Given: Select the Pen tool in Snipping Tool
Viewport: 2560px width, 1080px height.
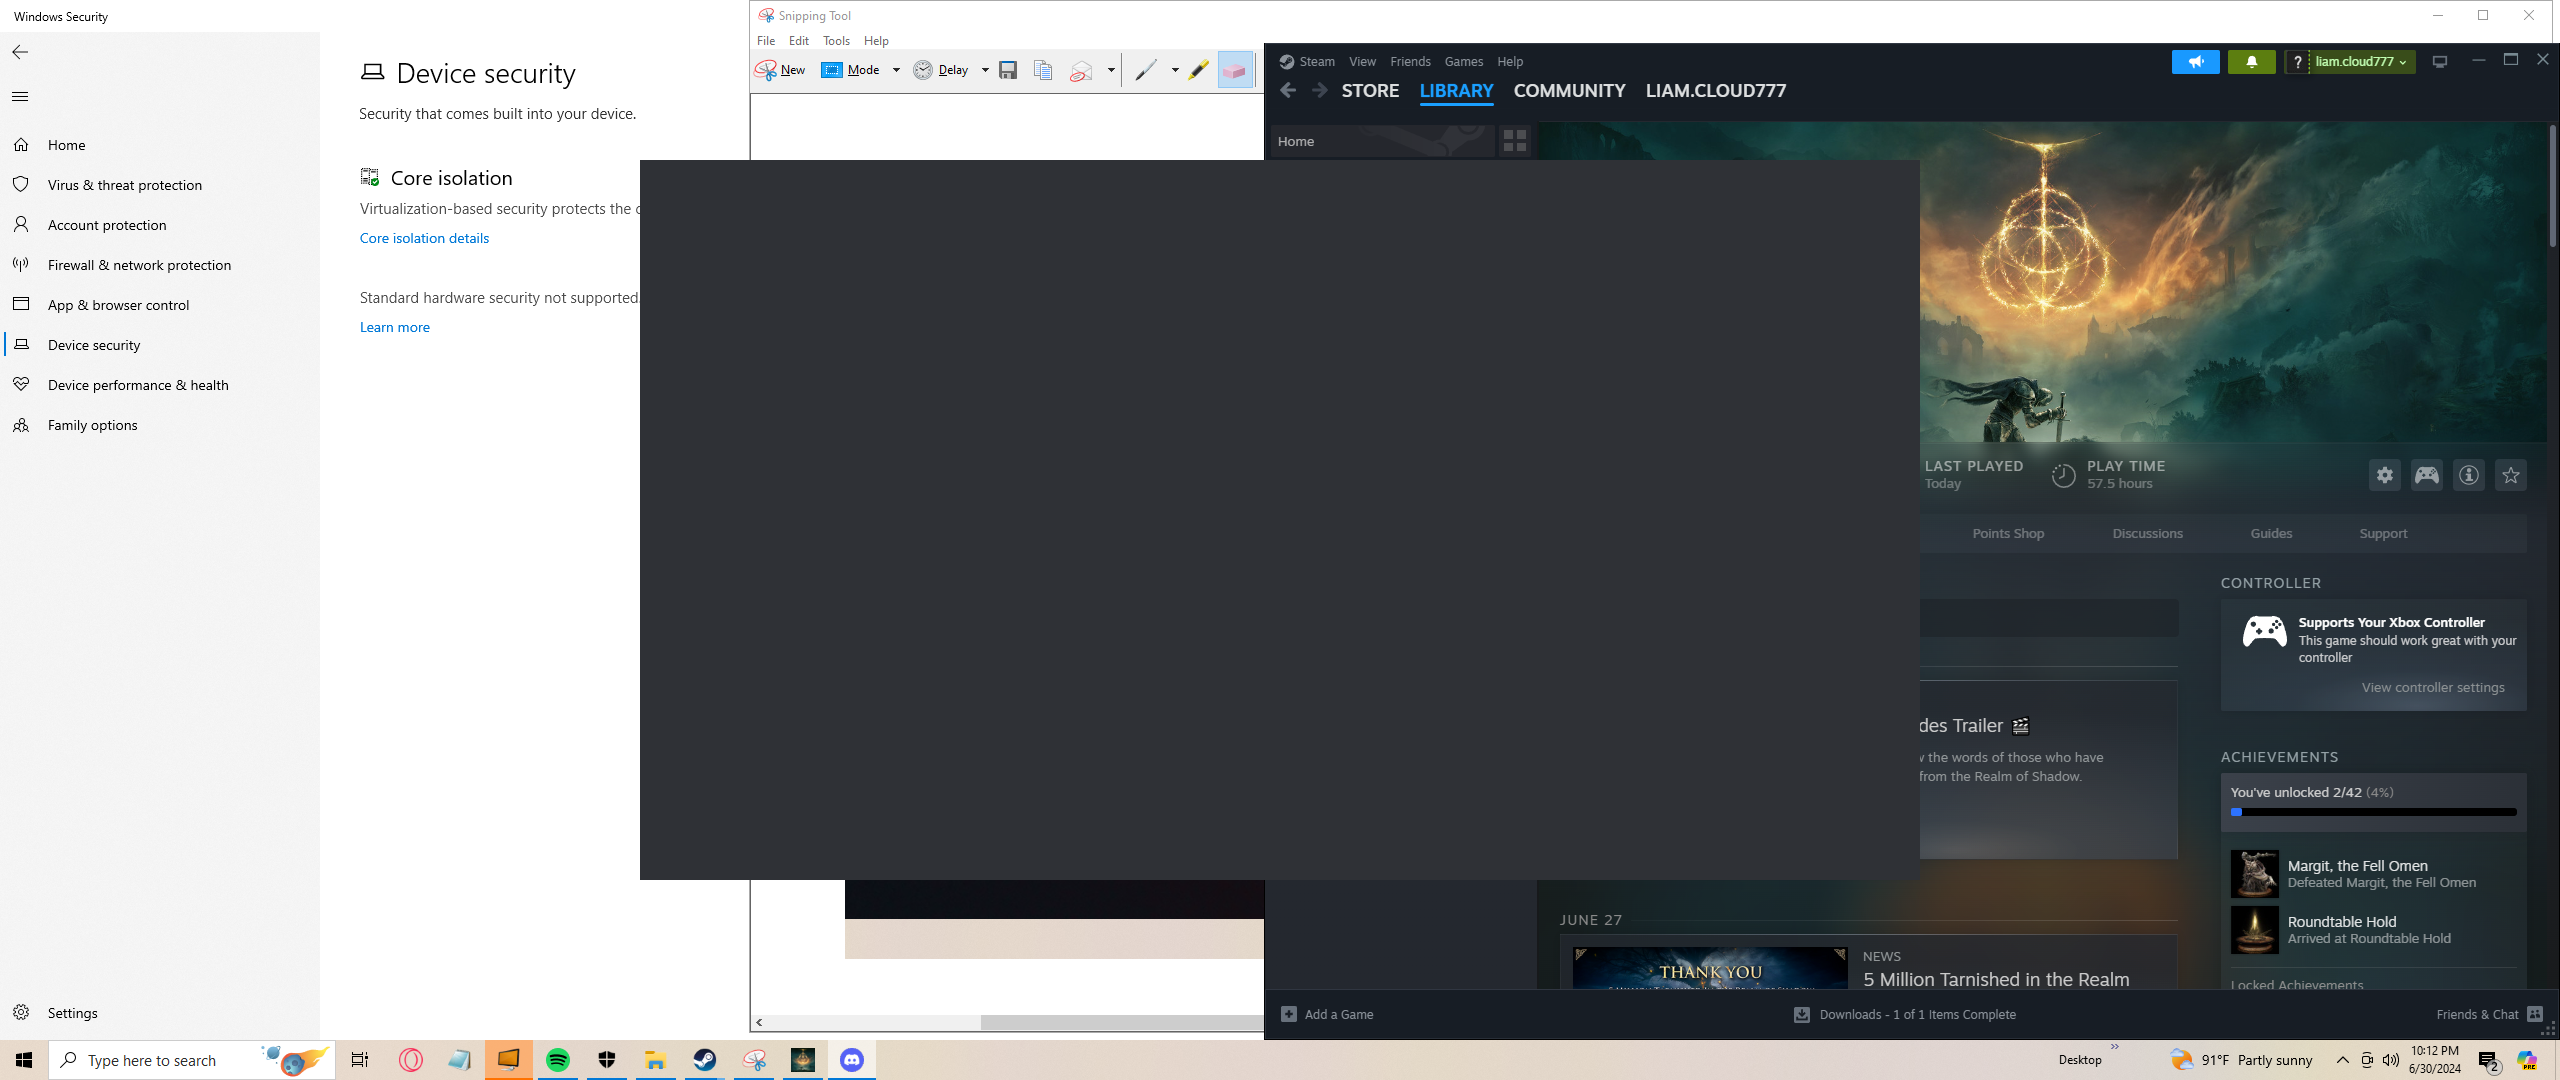Looking at the screenshot, I should [x=1146, y=70].
